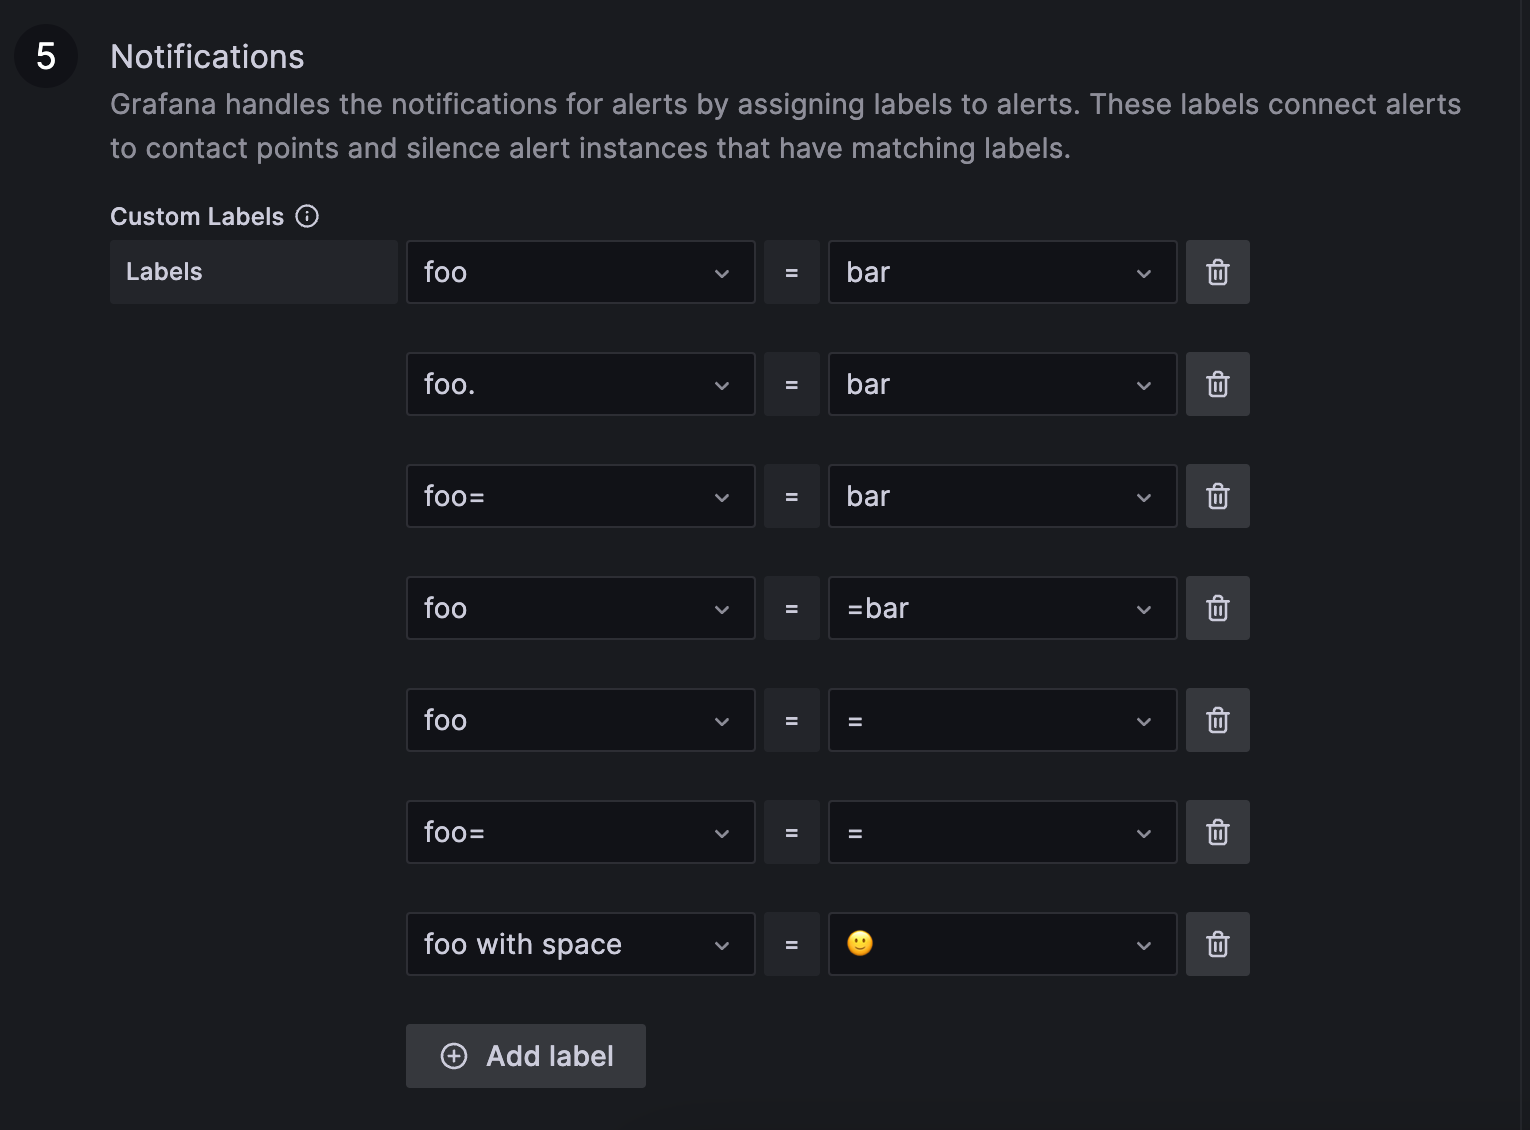Expand the "bar" value dropdown in row one
The image size is (1530, 1130).
point(1144,271)
